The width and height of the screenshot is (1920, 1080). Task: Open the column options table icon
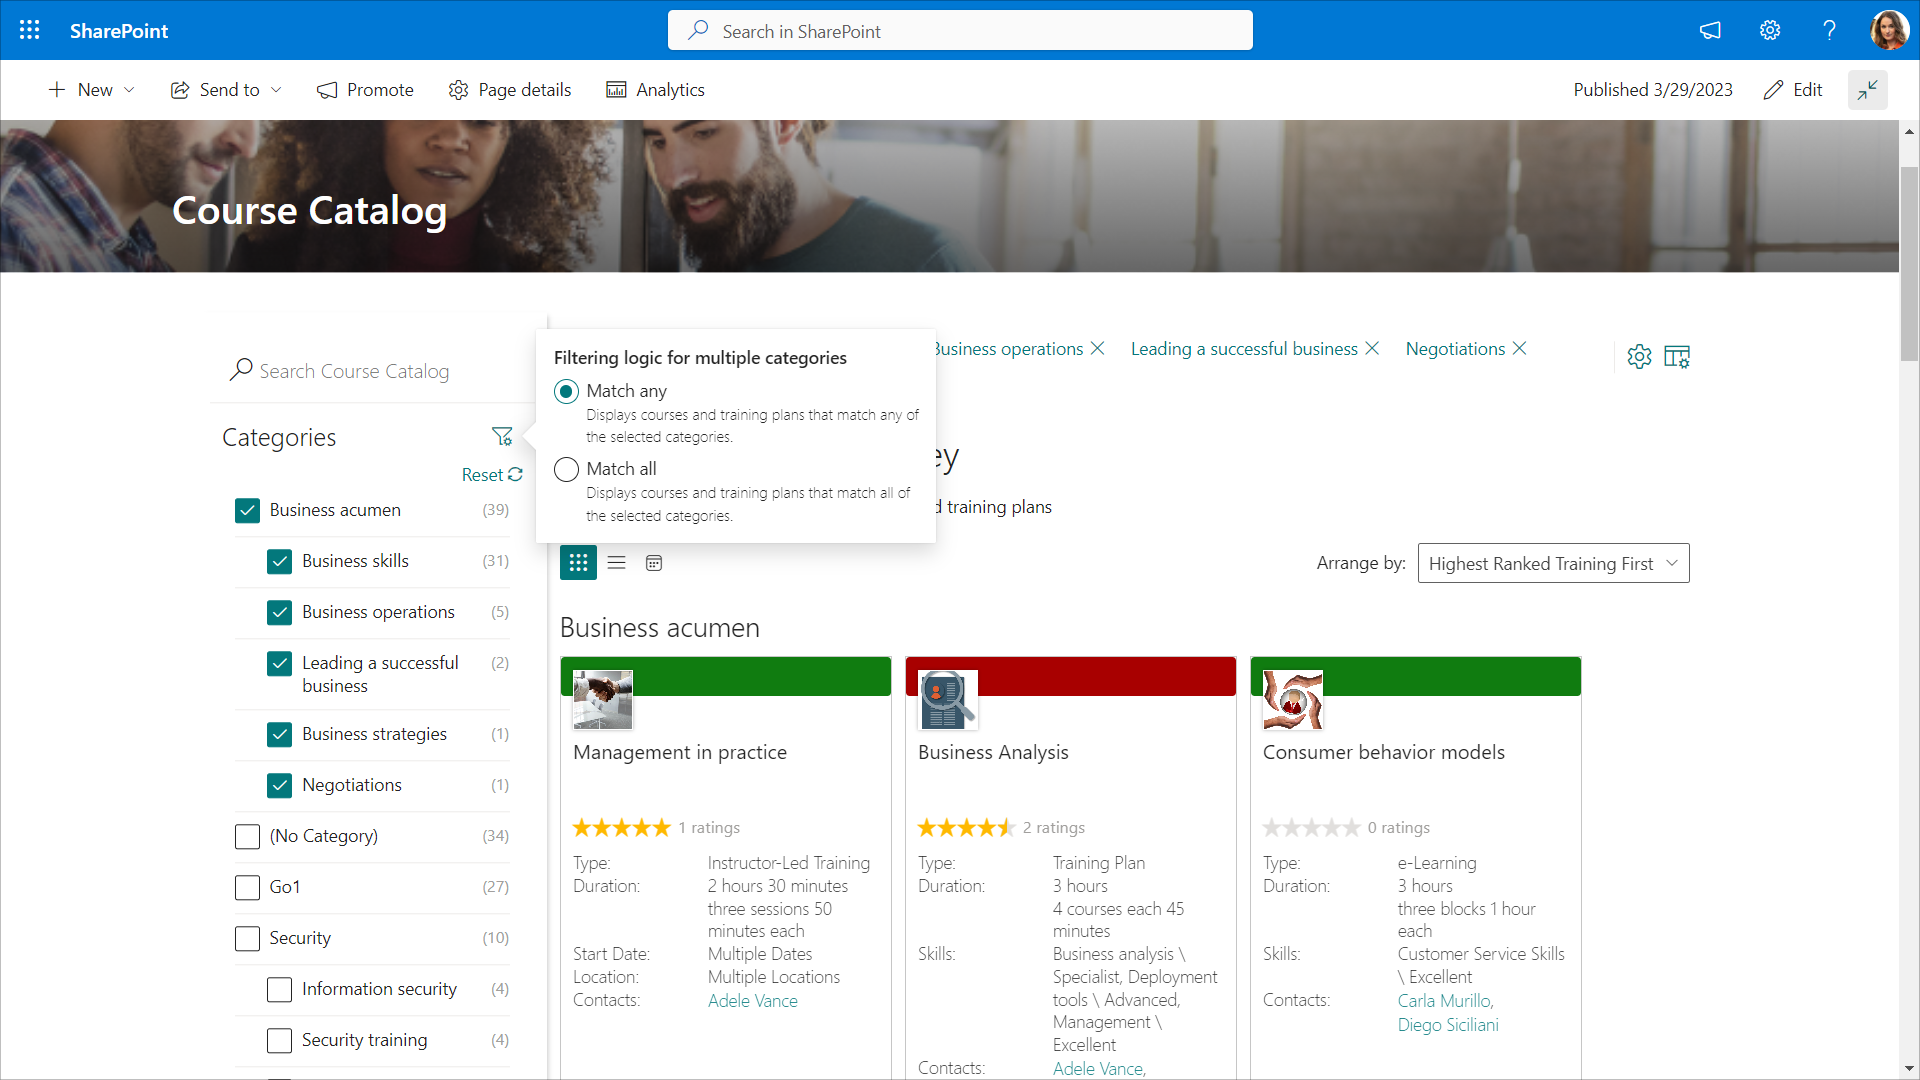point(1677,357)
